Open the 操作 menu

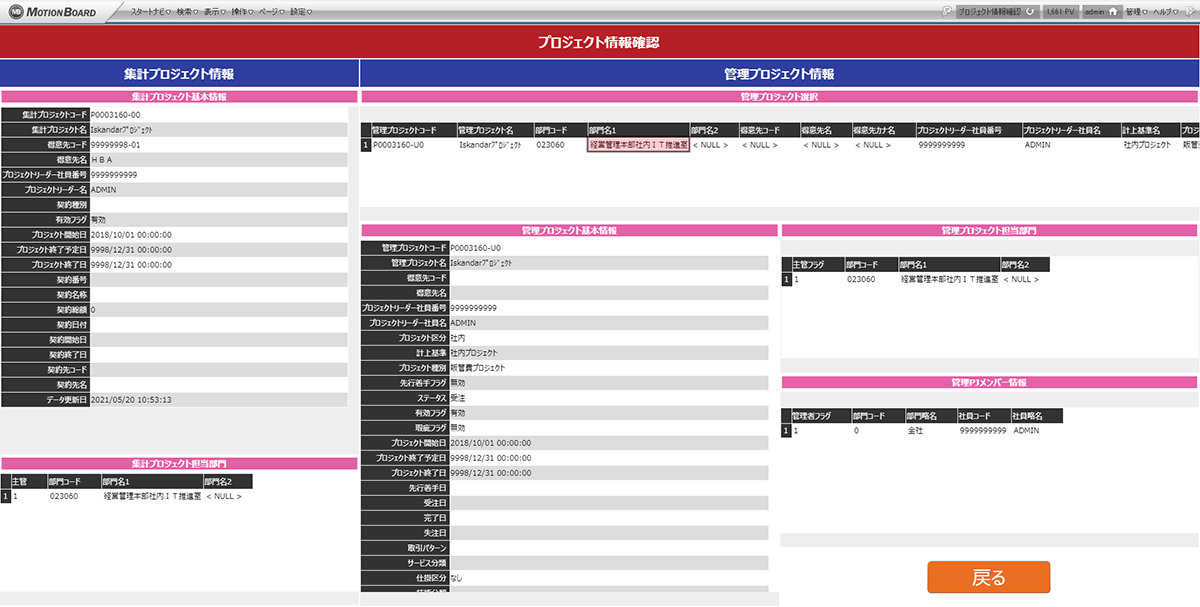243,12
